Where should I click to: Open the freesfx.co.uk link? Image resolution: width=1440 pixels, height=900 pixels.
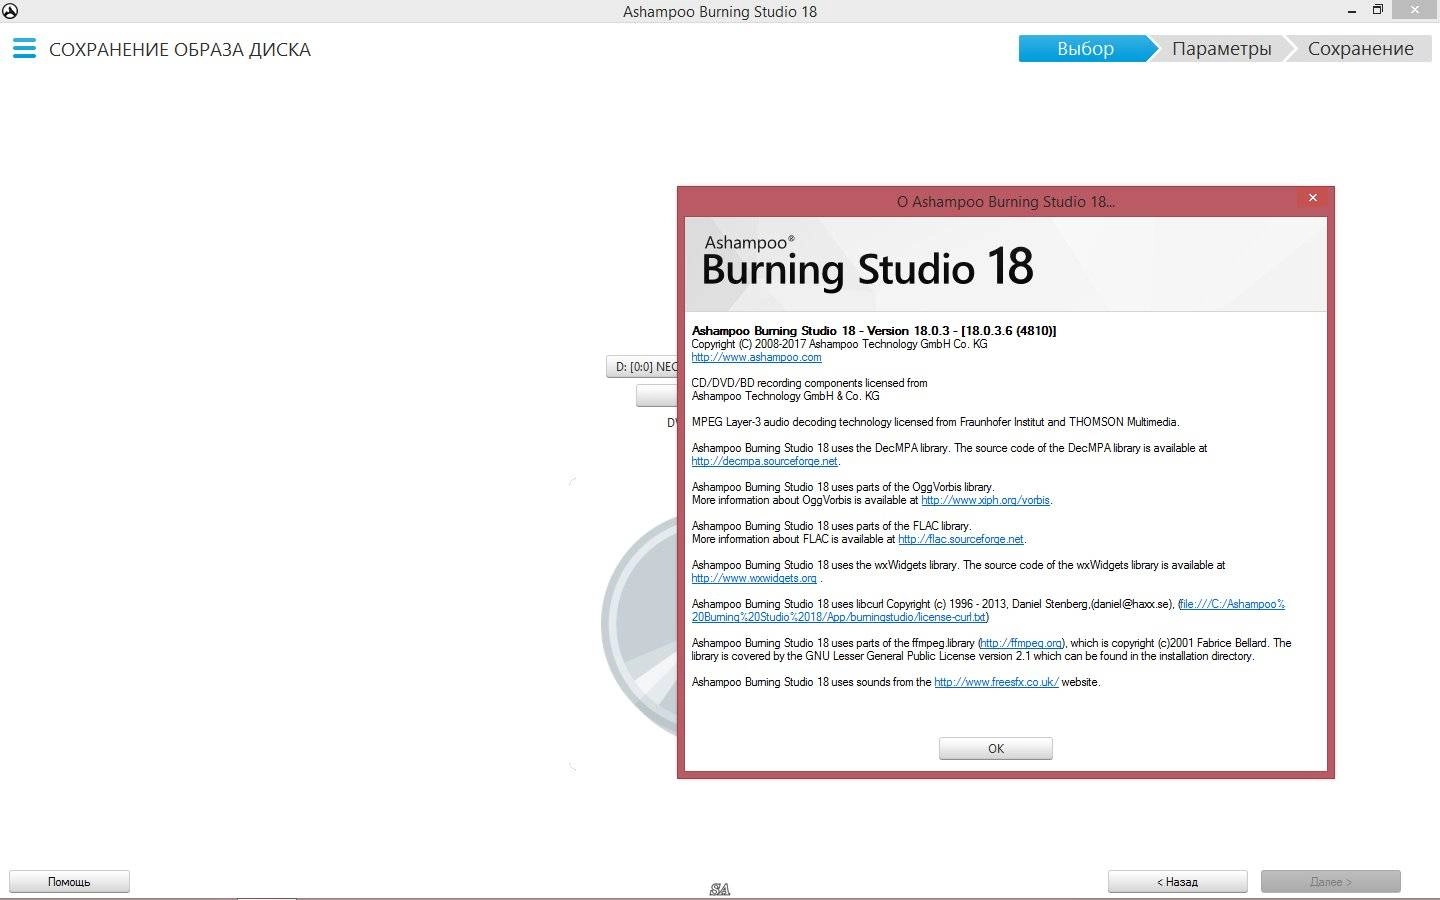click(996, 682)
